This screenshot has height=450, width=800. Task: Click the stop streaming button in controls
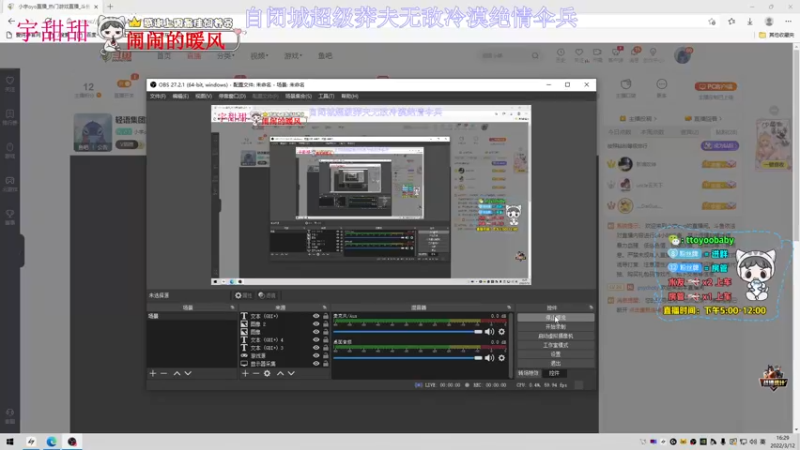556,317
